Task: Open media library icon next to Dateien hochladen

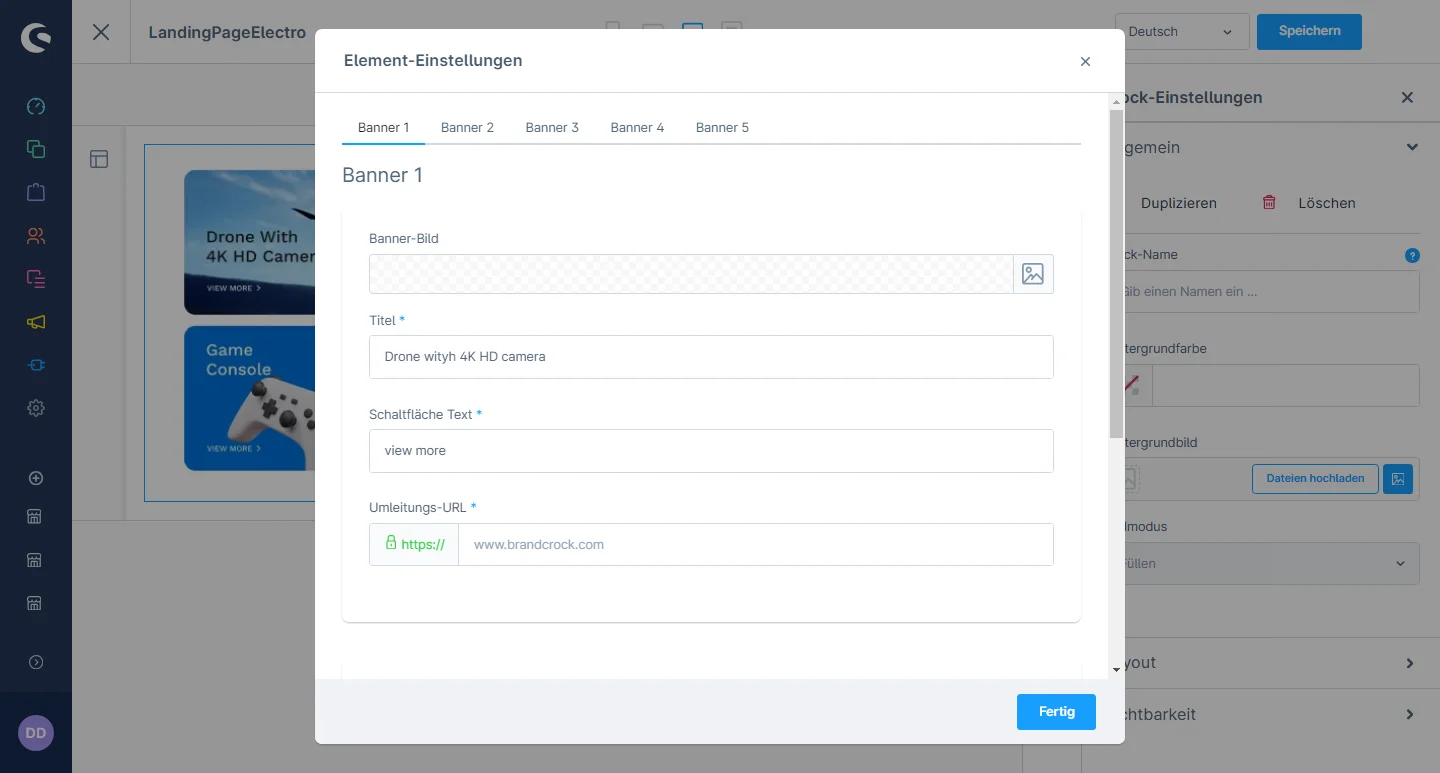Action: pyautogui.click(x=1398, y=479)
